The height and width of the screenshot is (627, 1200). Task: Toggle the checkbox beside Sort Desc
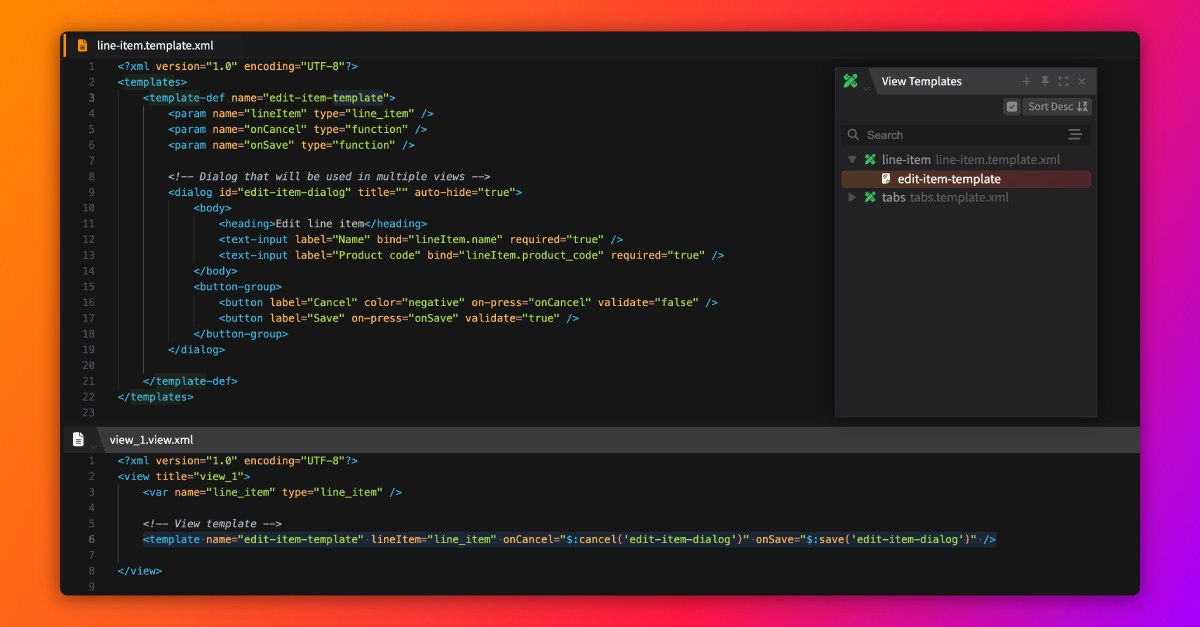[1012, 107]
